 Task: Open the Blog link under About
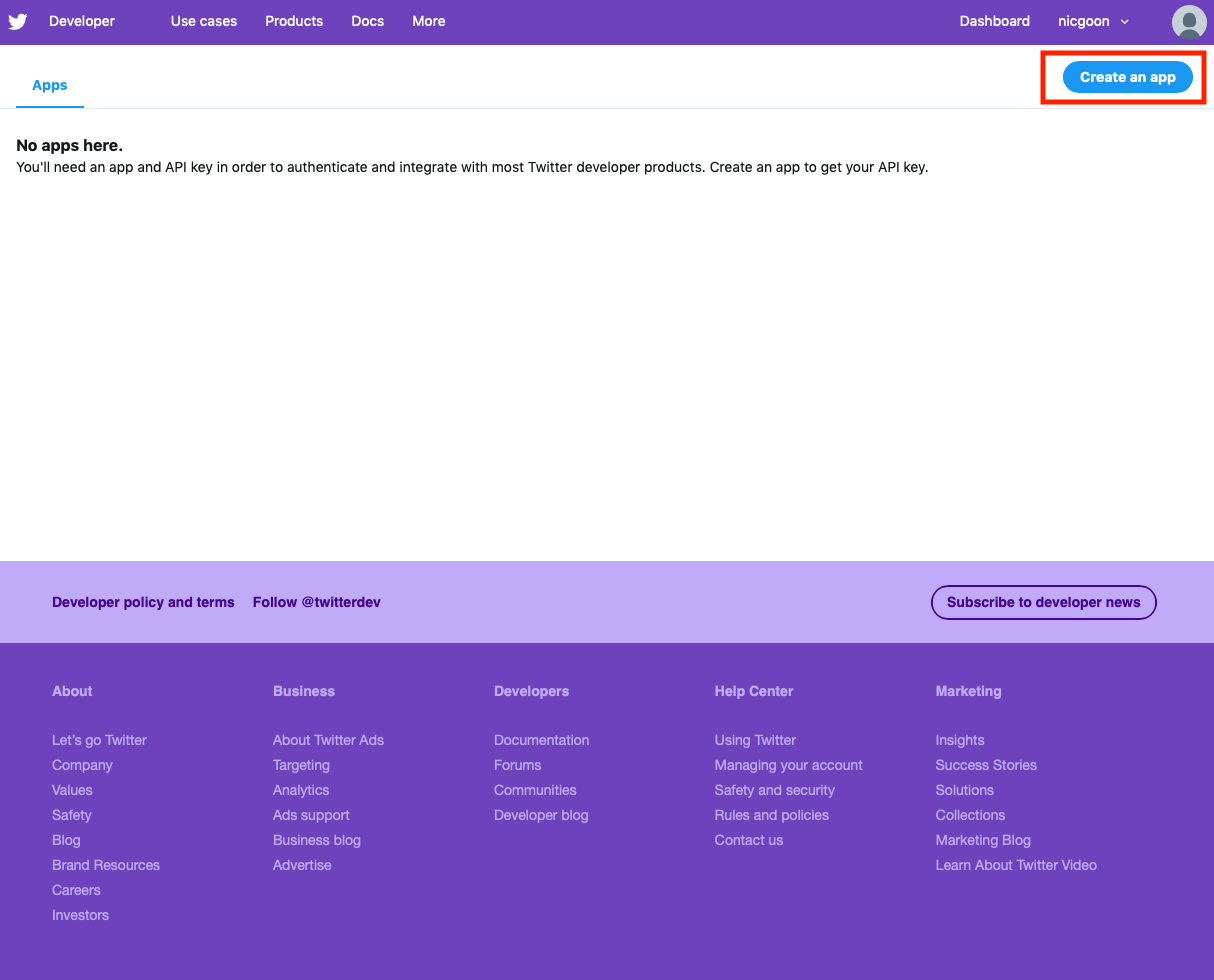[x=66, y=840]
